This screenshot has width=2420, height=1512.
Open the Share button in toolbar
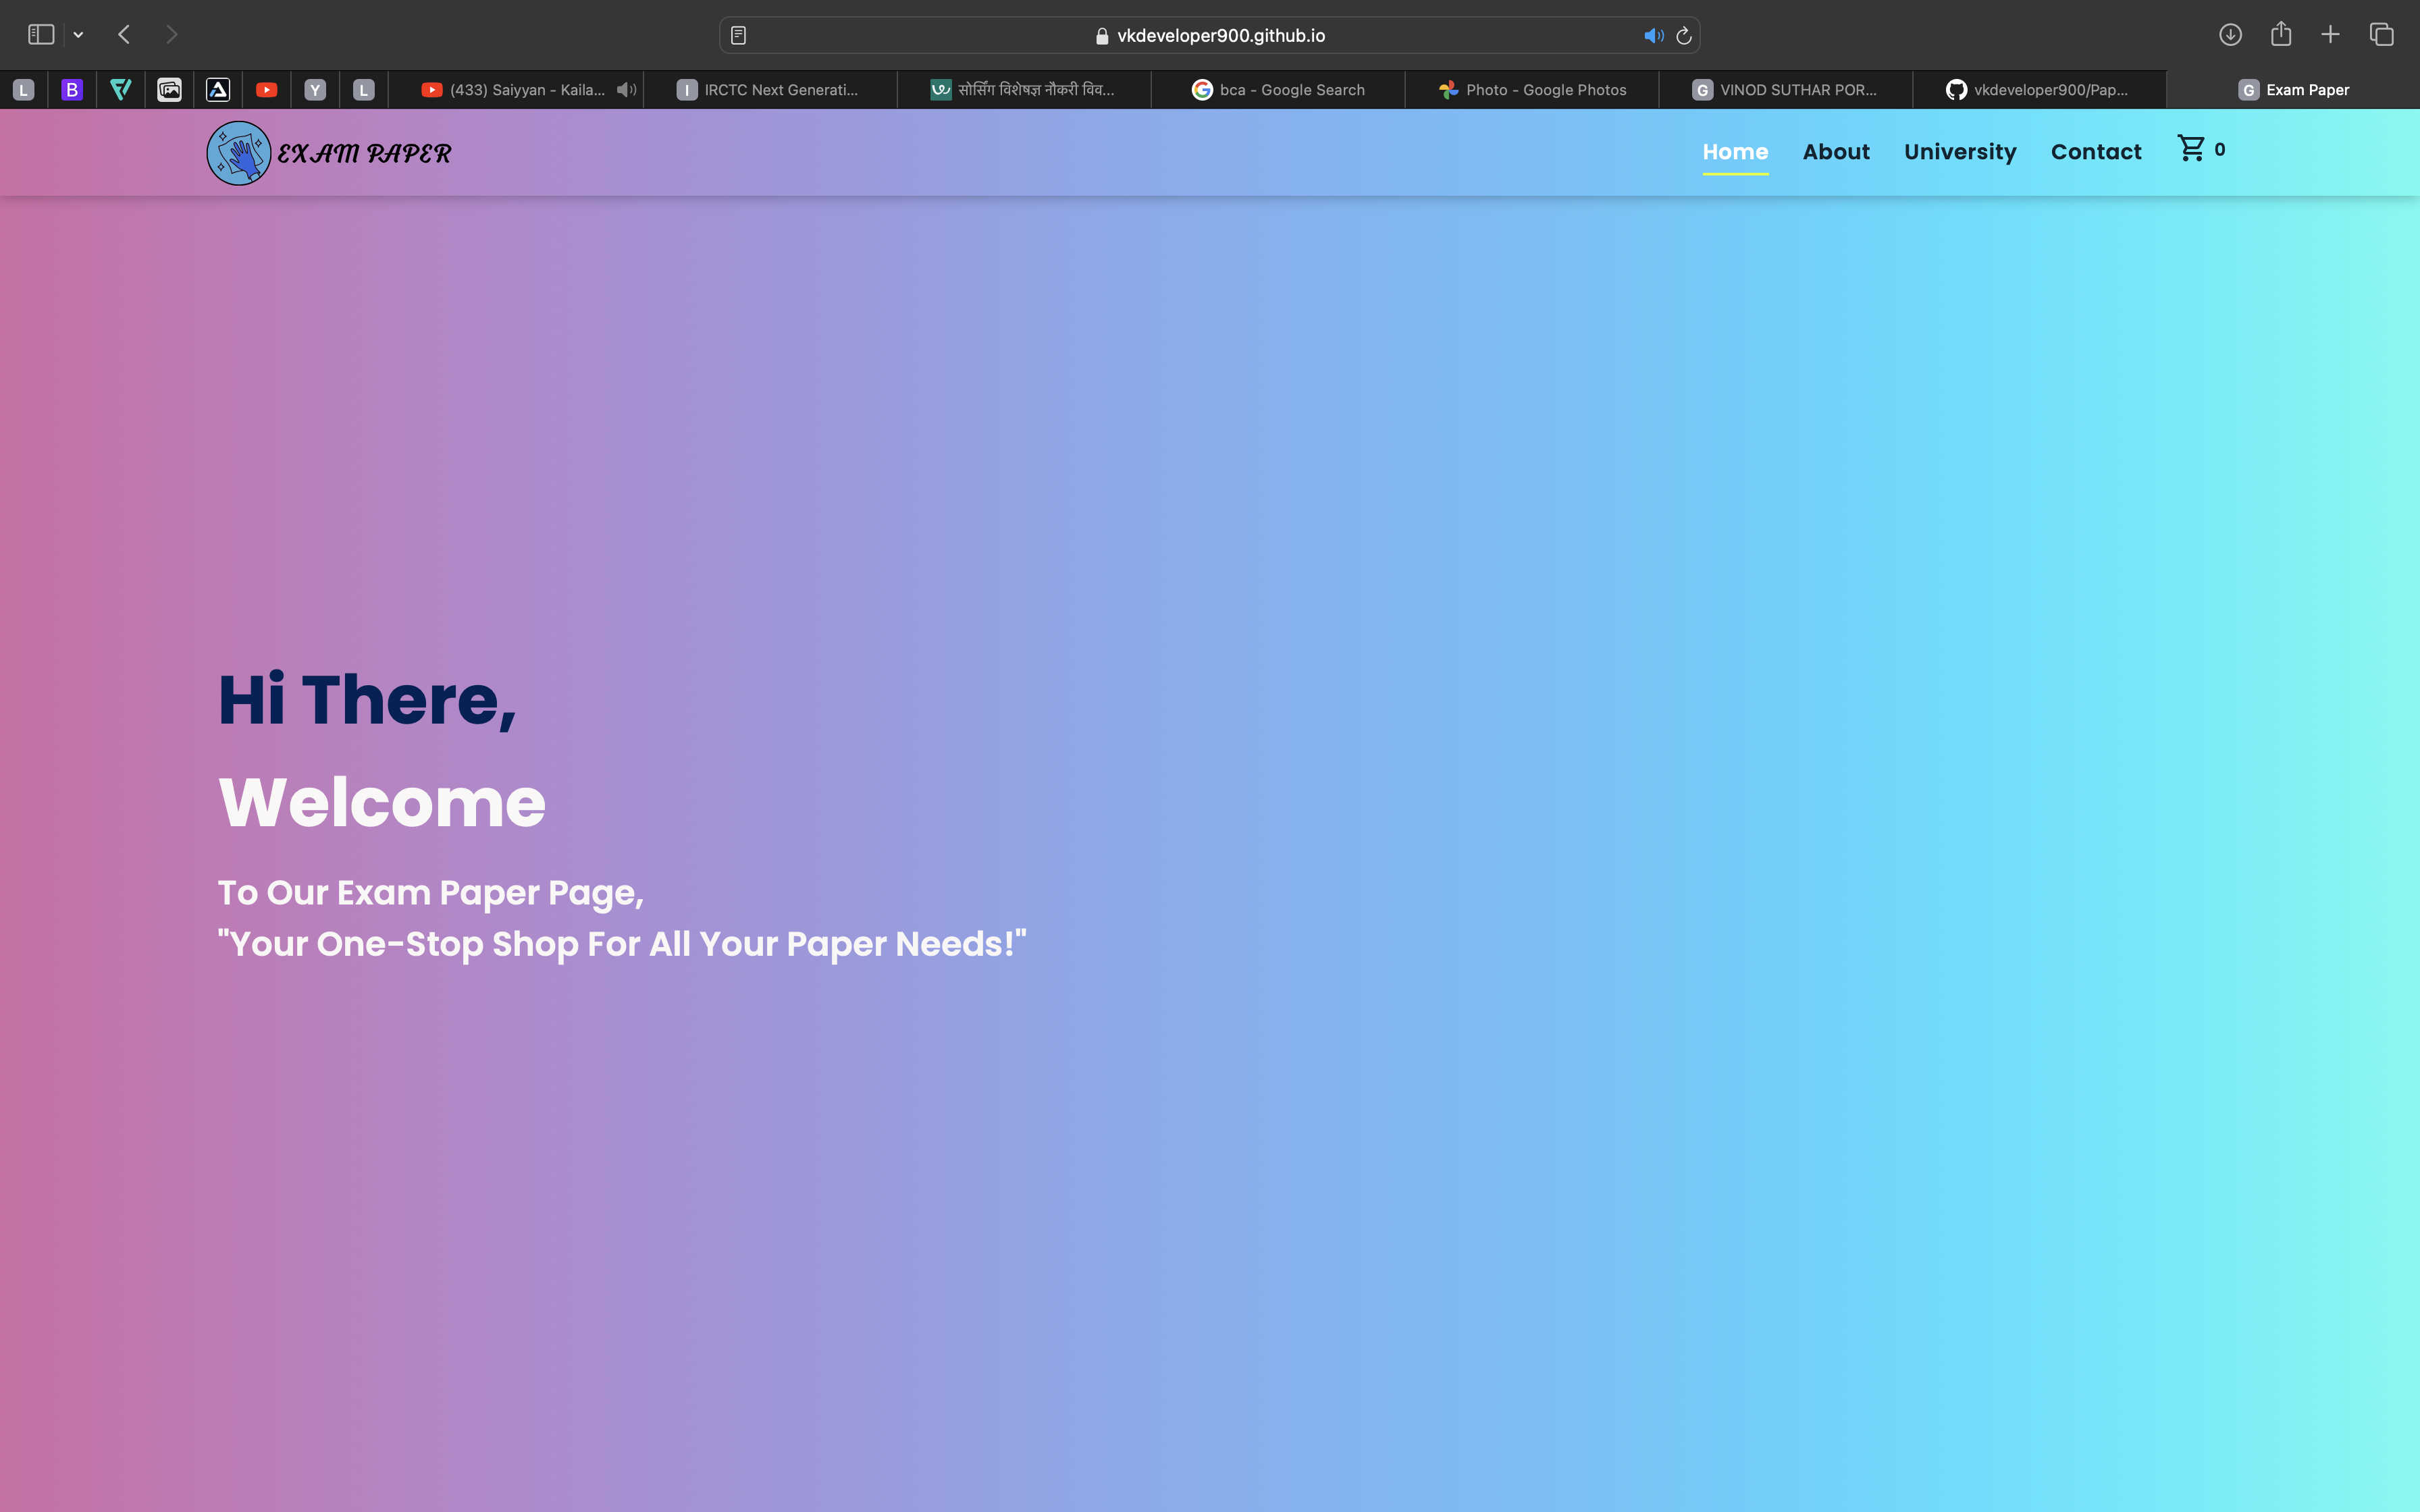coord(2281,34)
